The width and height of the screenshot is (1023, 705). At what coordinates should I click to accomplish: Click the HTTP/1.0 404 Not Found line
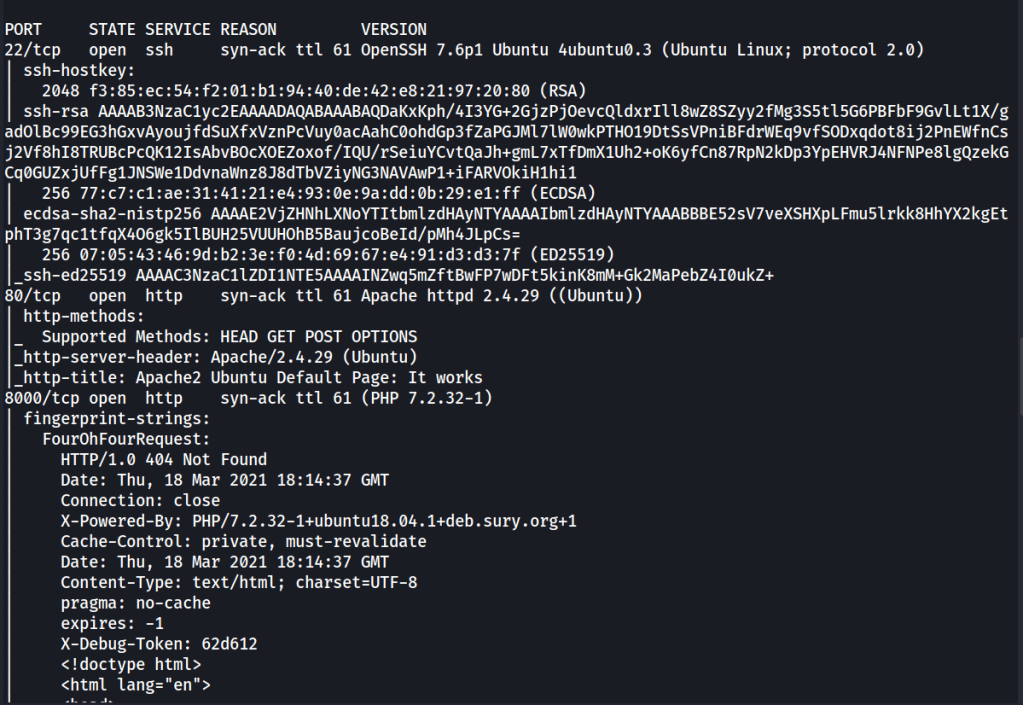[164, 460]
